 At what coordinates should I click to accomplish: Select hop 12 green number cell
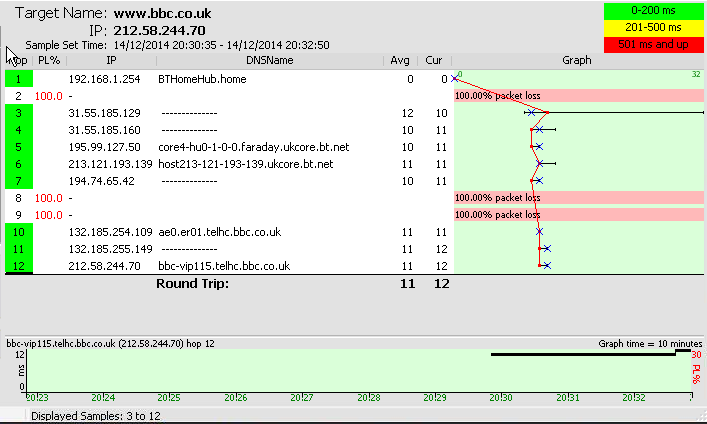tap(18, 266)
